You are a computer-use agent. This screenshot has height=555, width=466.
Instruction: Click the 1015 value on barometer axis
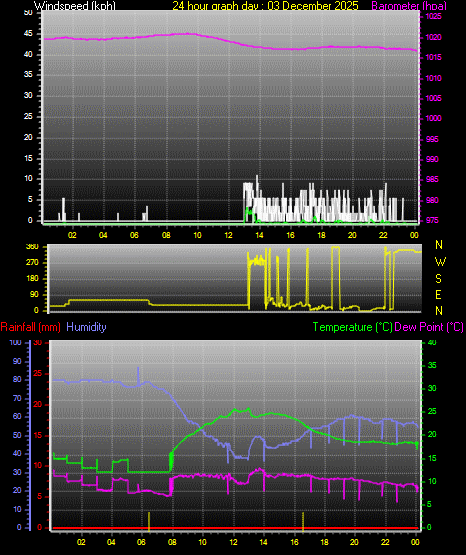(433, 57)
